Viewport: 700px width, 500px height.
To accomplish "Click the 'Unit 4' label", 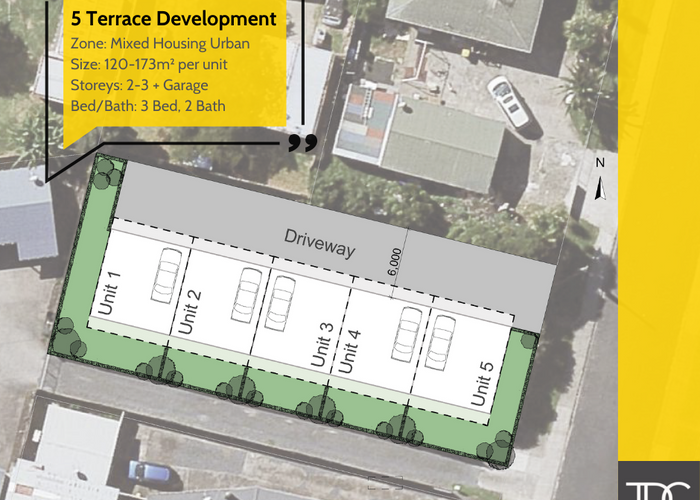I will pos(349,351).
